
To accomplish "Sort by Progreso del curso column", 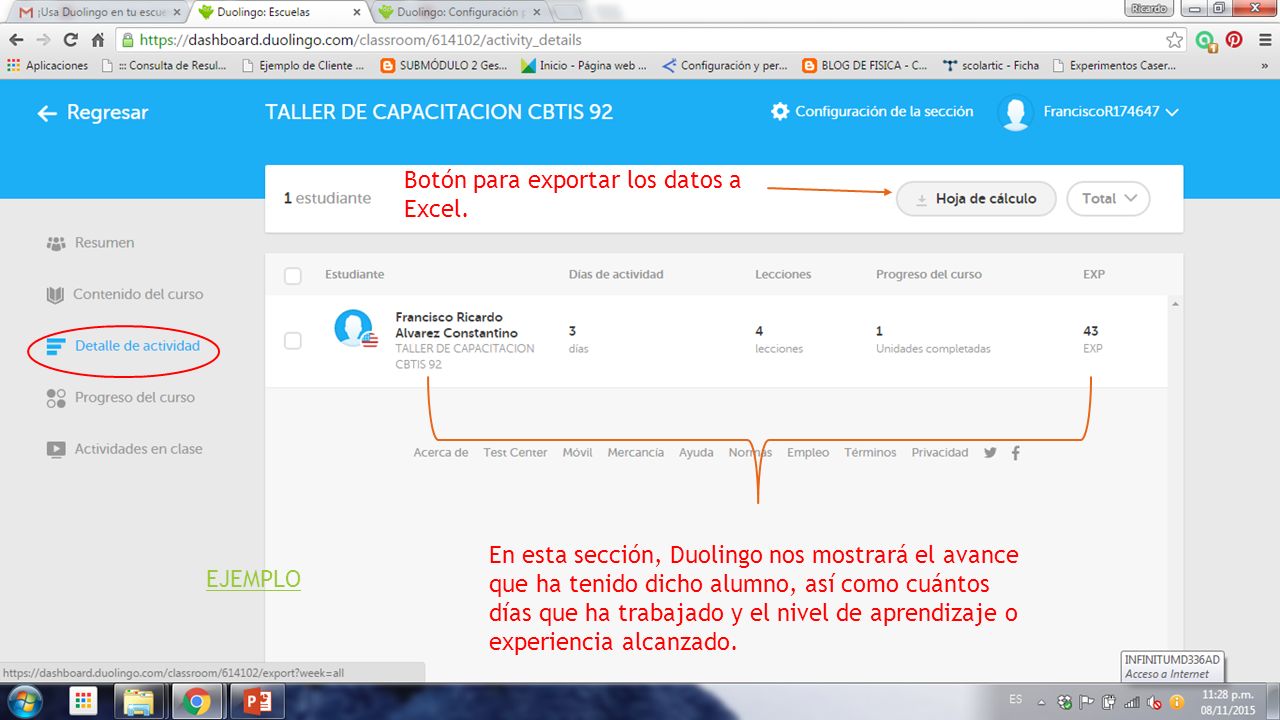I will click(929, 274).
